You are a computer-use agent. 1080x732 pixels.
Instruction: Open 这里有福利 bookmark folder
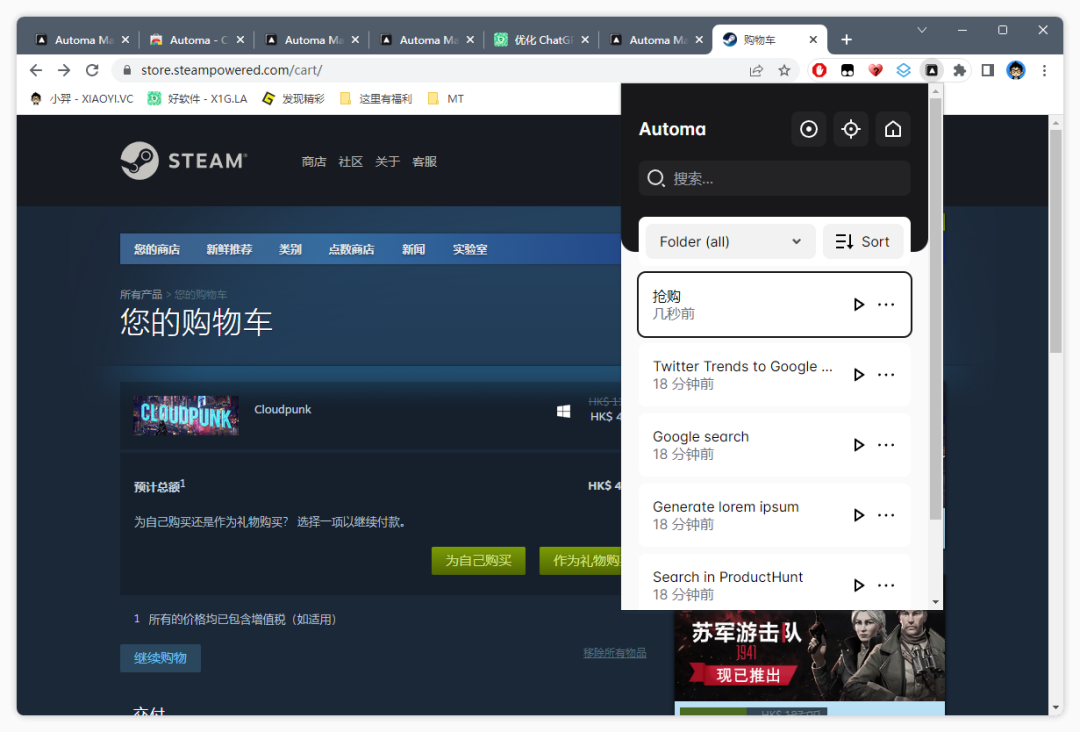pyautogui.click(x=376, y=98)
